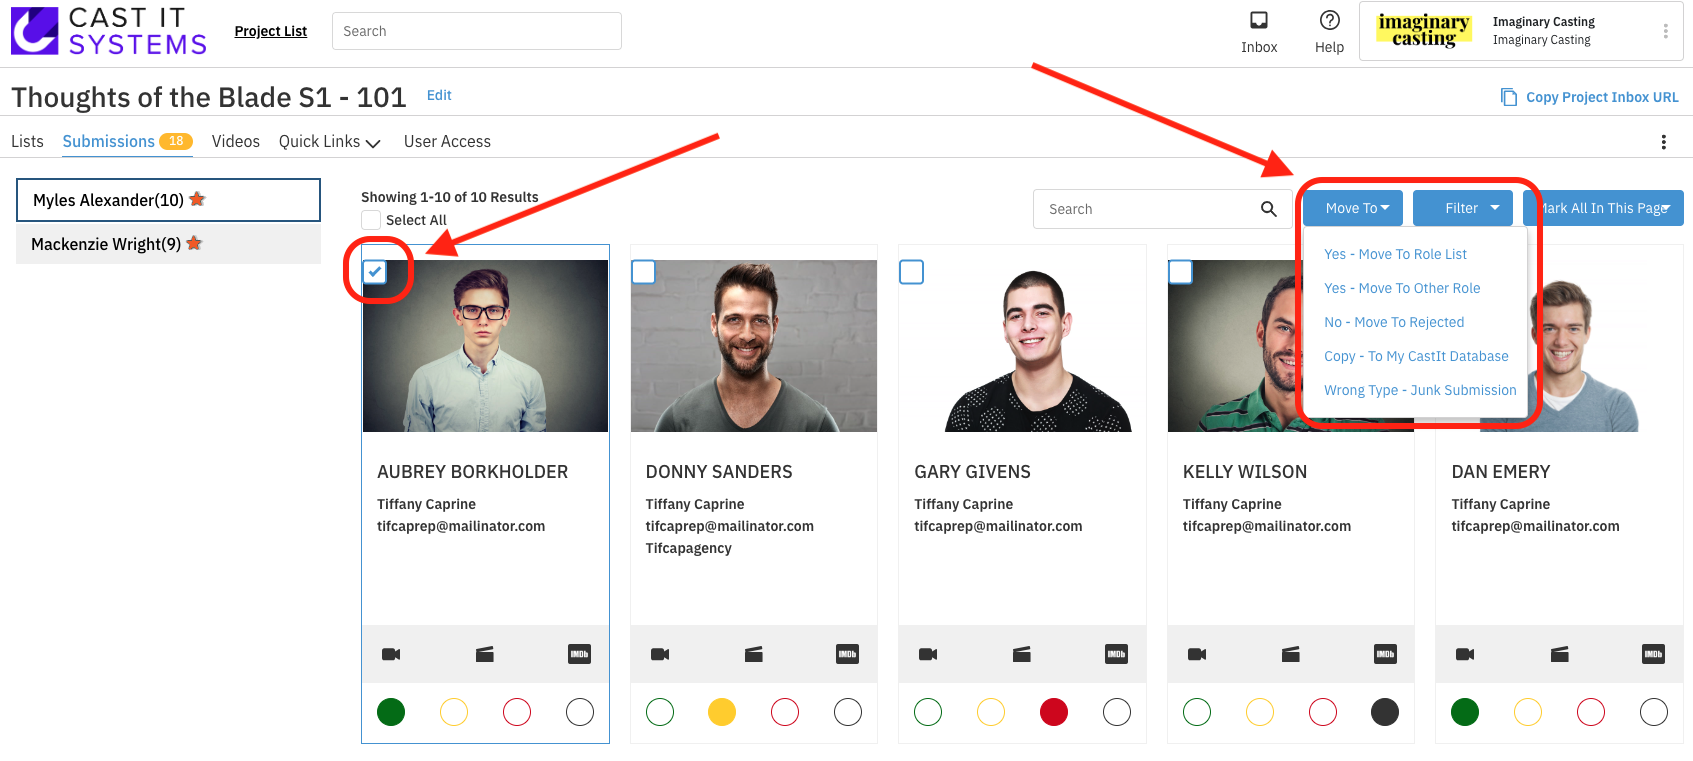
Task: Expand the Filter dropdown
Action: tap(1471, 208)
